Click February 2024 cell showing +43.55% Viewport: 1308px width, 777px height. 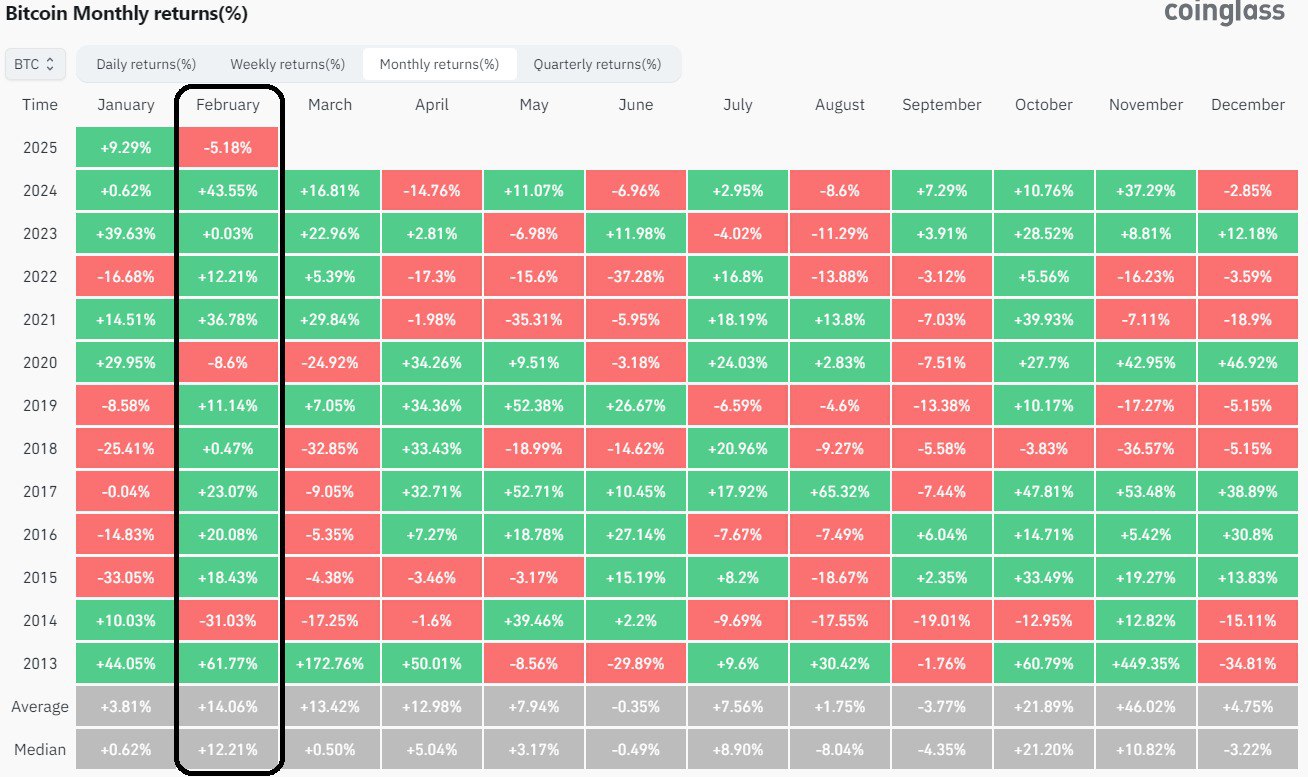[228, 191]
